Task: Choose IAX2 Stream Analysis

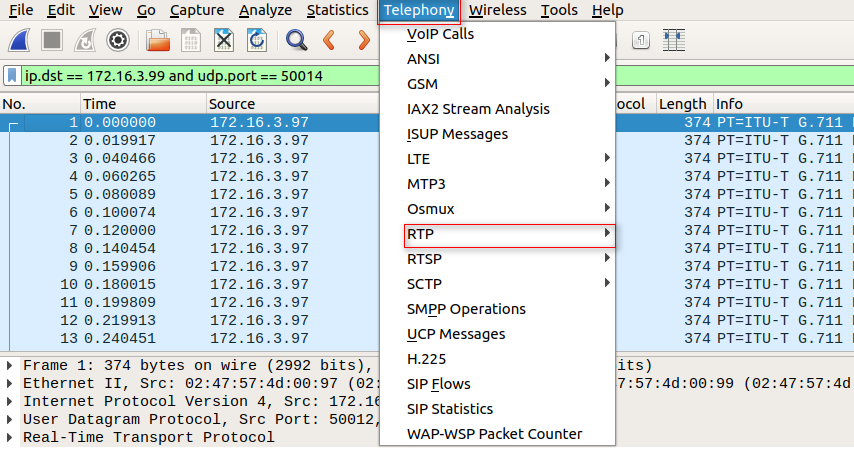Action: (497, 109)
